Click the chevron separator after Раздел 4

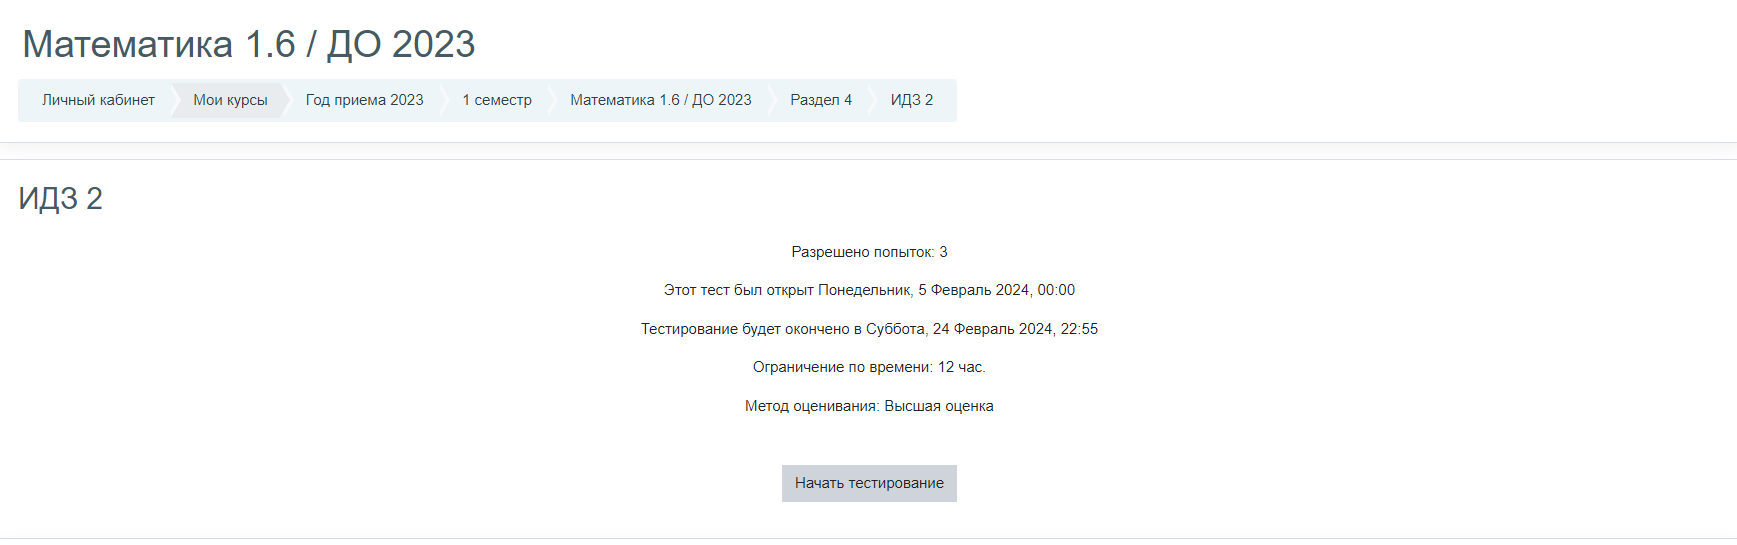[x=871, y=100]
